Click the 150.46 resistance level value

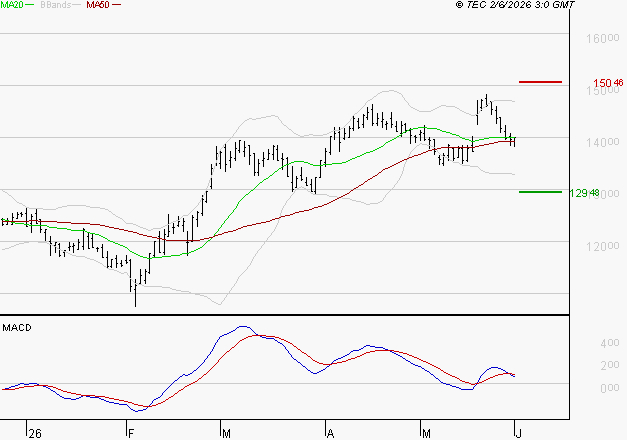608,83
